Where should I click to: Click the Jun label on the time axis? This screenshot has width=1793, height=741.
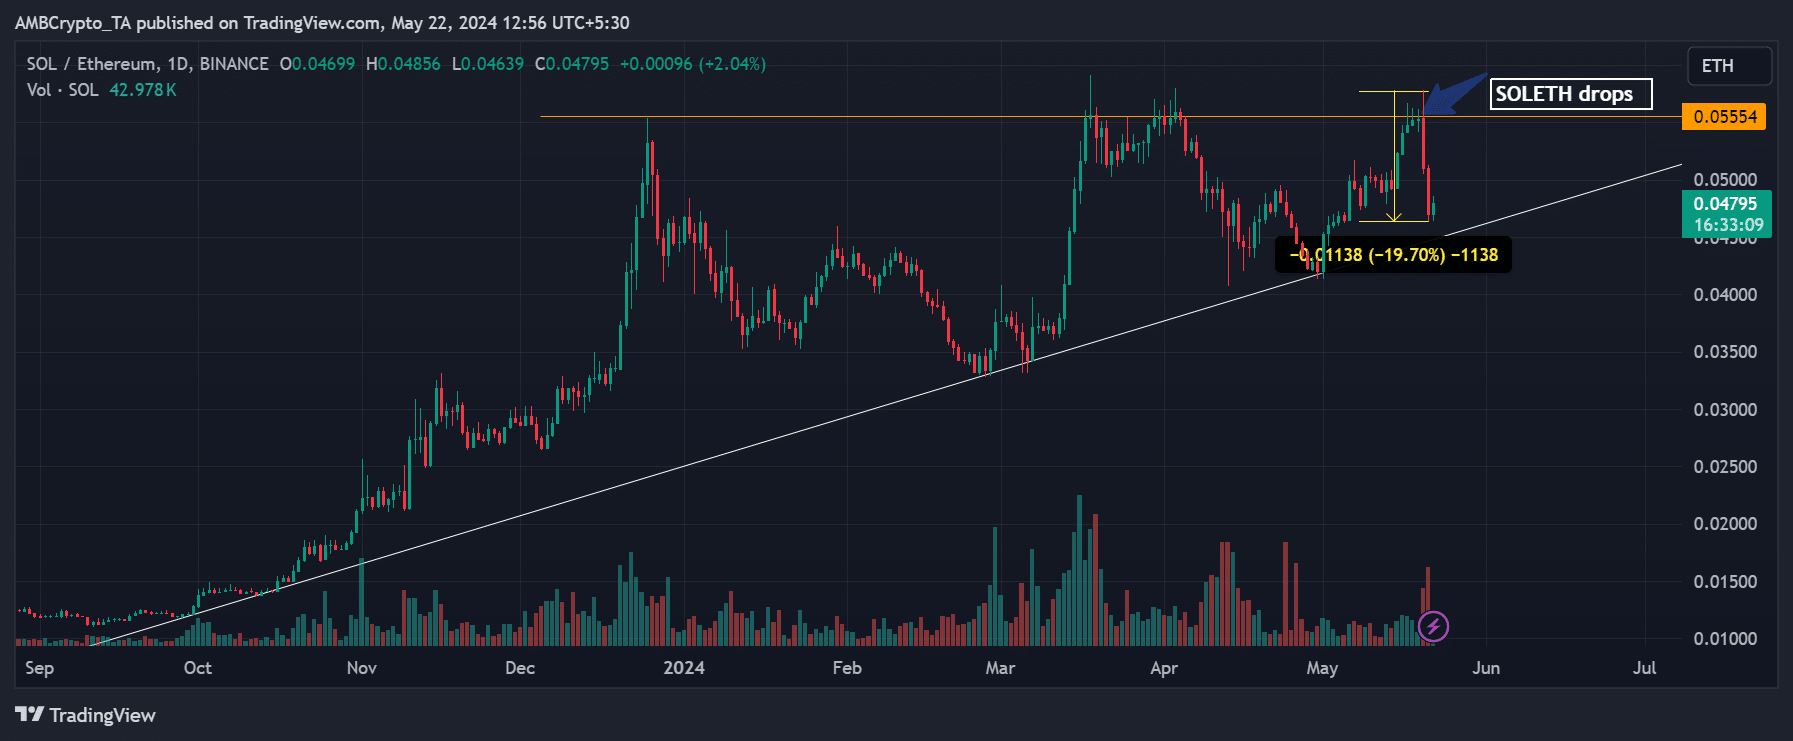tap(1486, 668)
